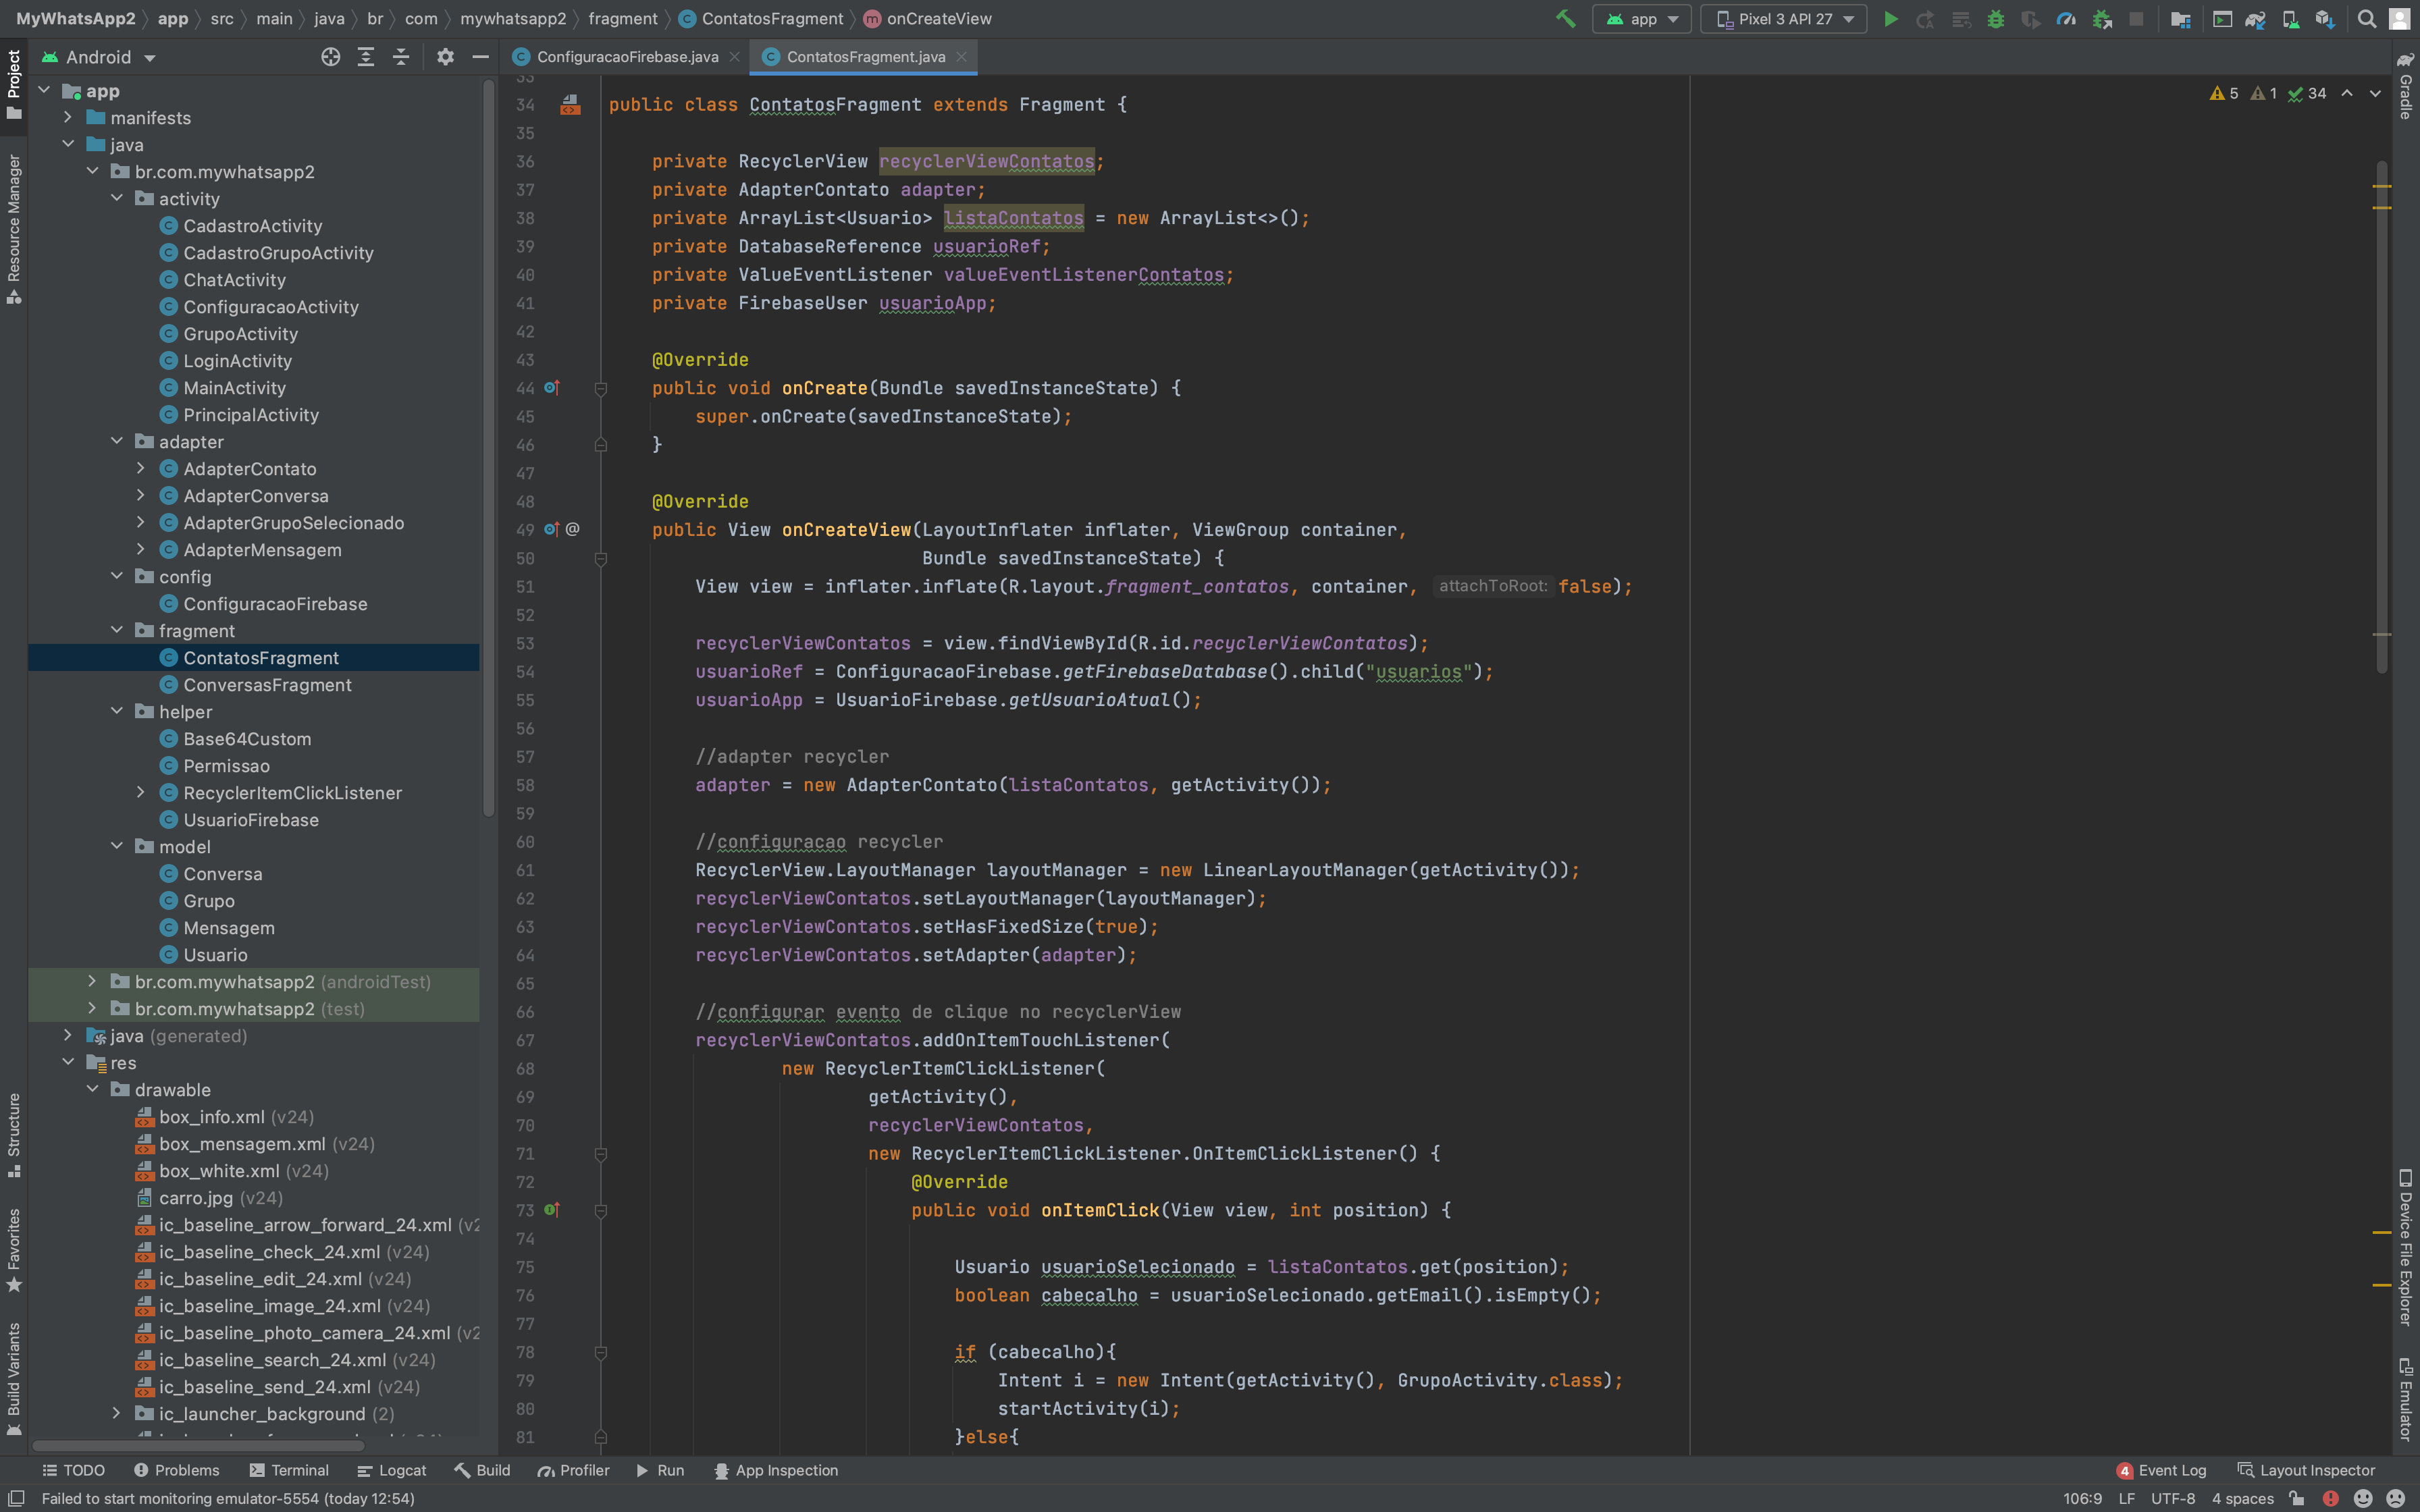The width and height of the screenshot is (2420, 1512).
Task: Debug the app with the bug icon
Action: (x=1997, y=19)
